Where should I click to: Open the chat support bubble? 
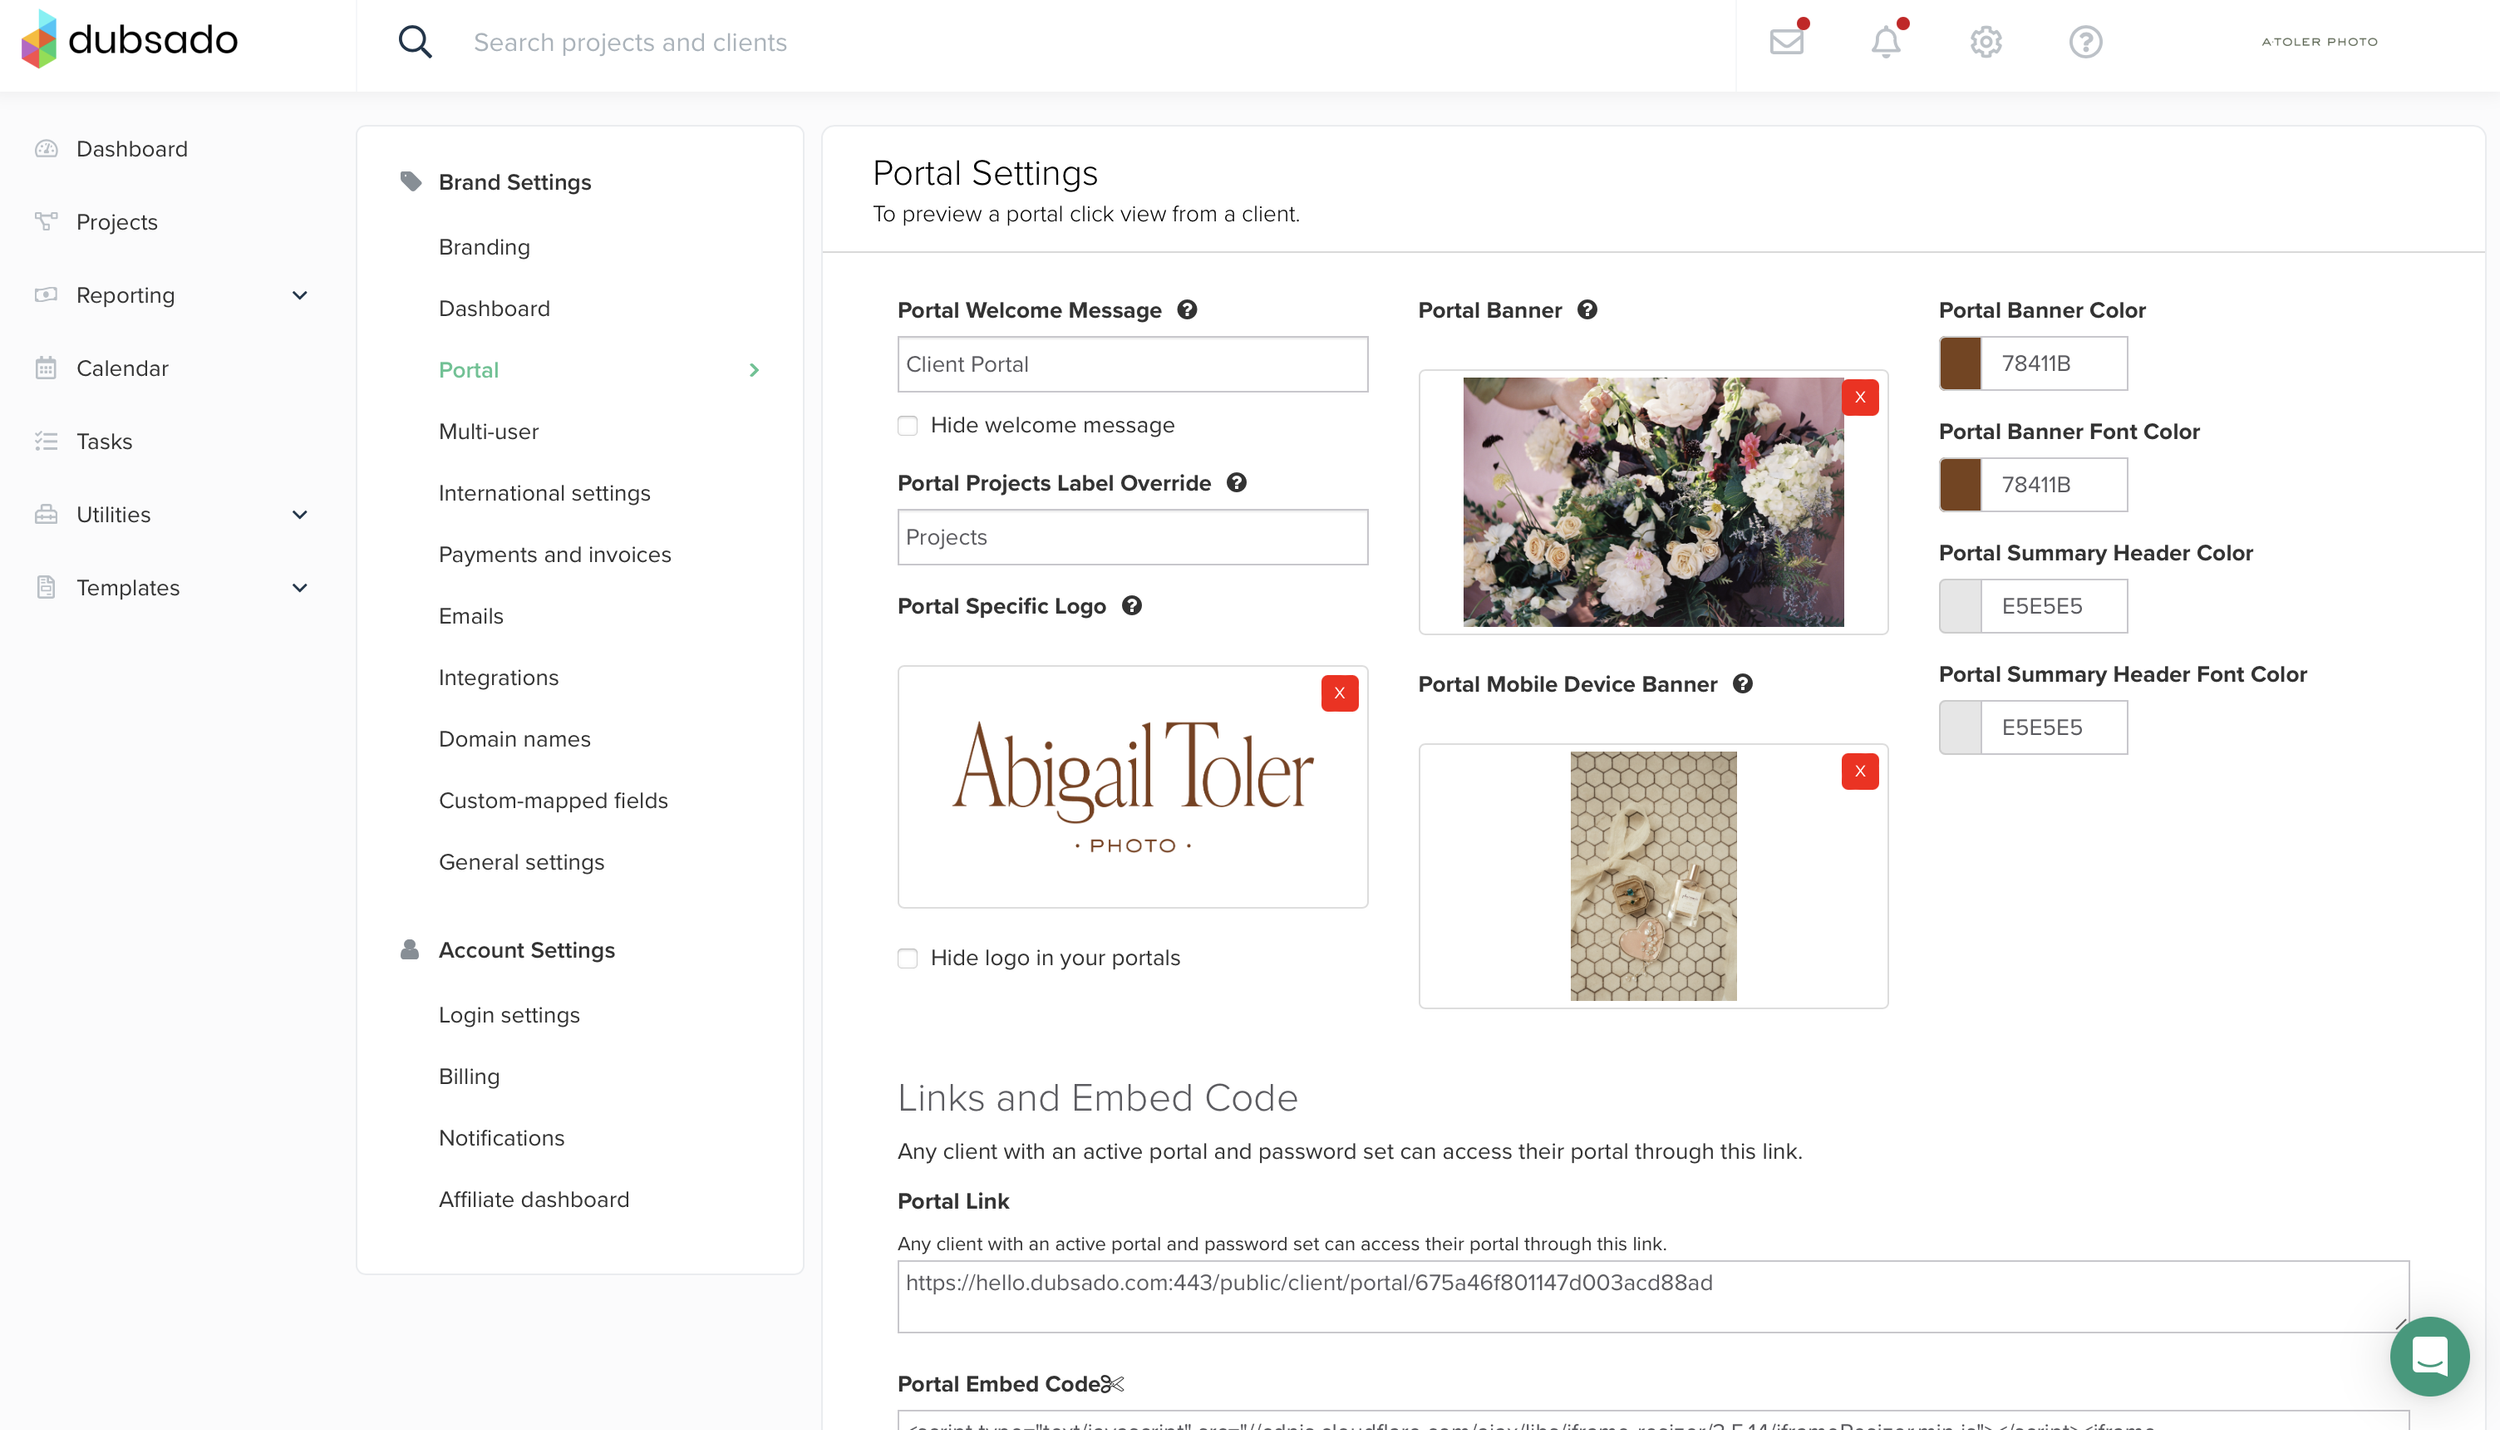coord(2429,1356)
